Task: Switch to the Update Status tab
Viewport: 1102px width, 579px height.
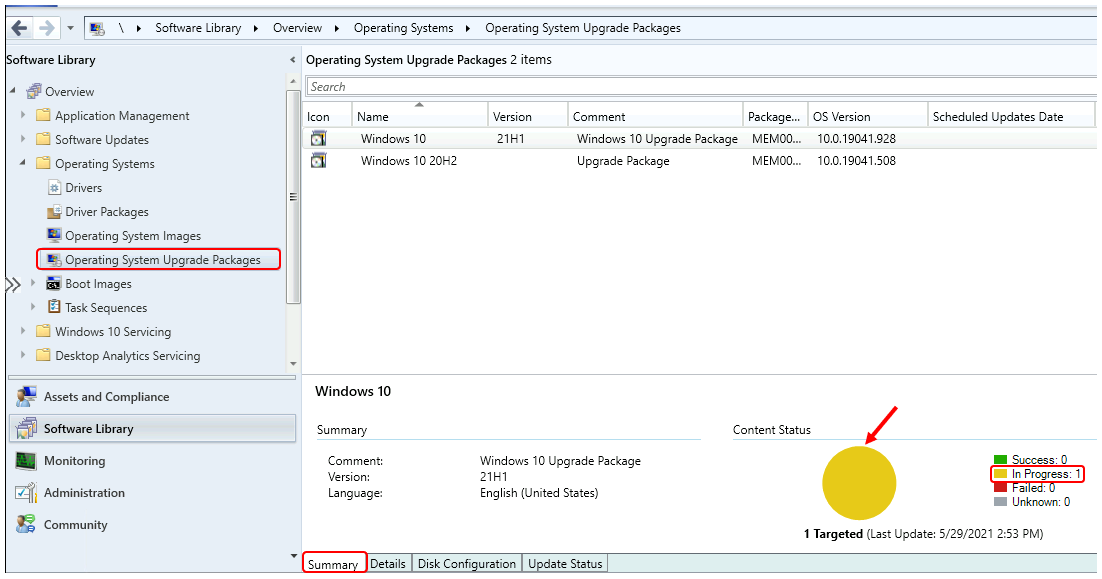Action: click(565, 564)
